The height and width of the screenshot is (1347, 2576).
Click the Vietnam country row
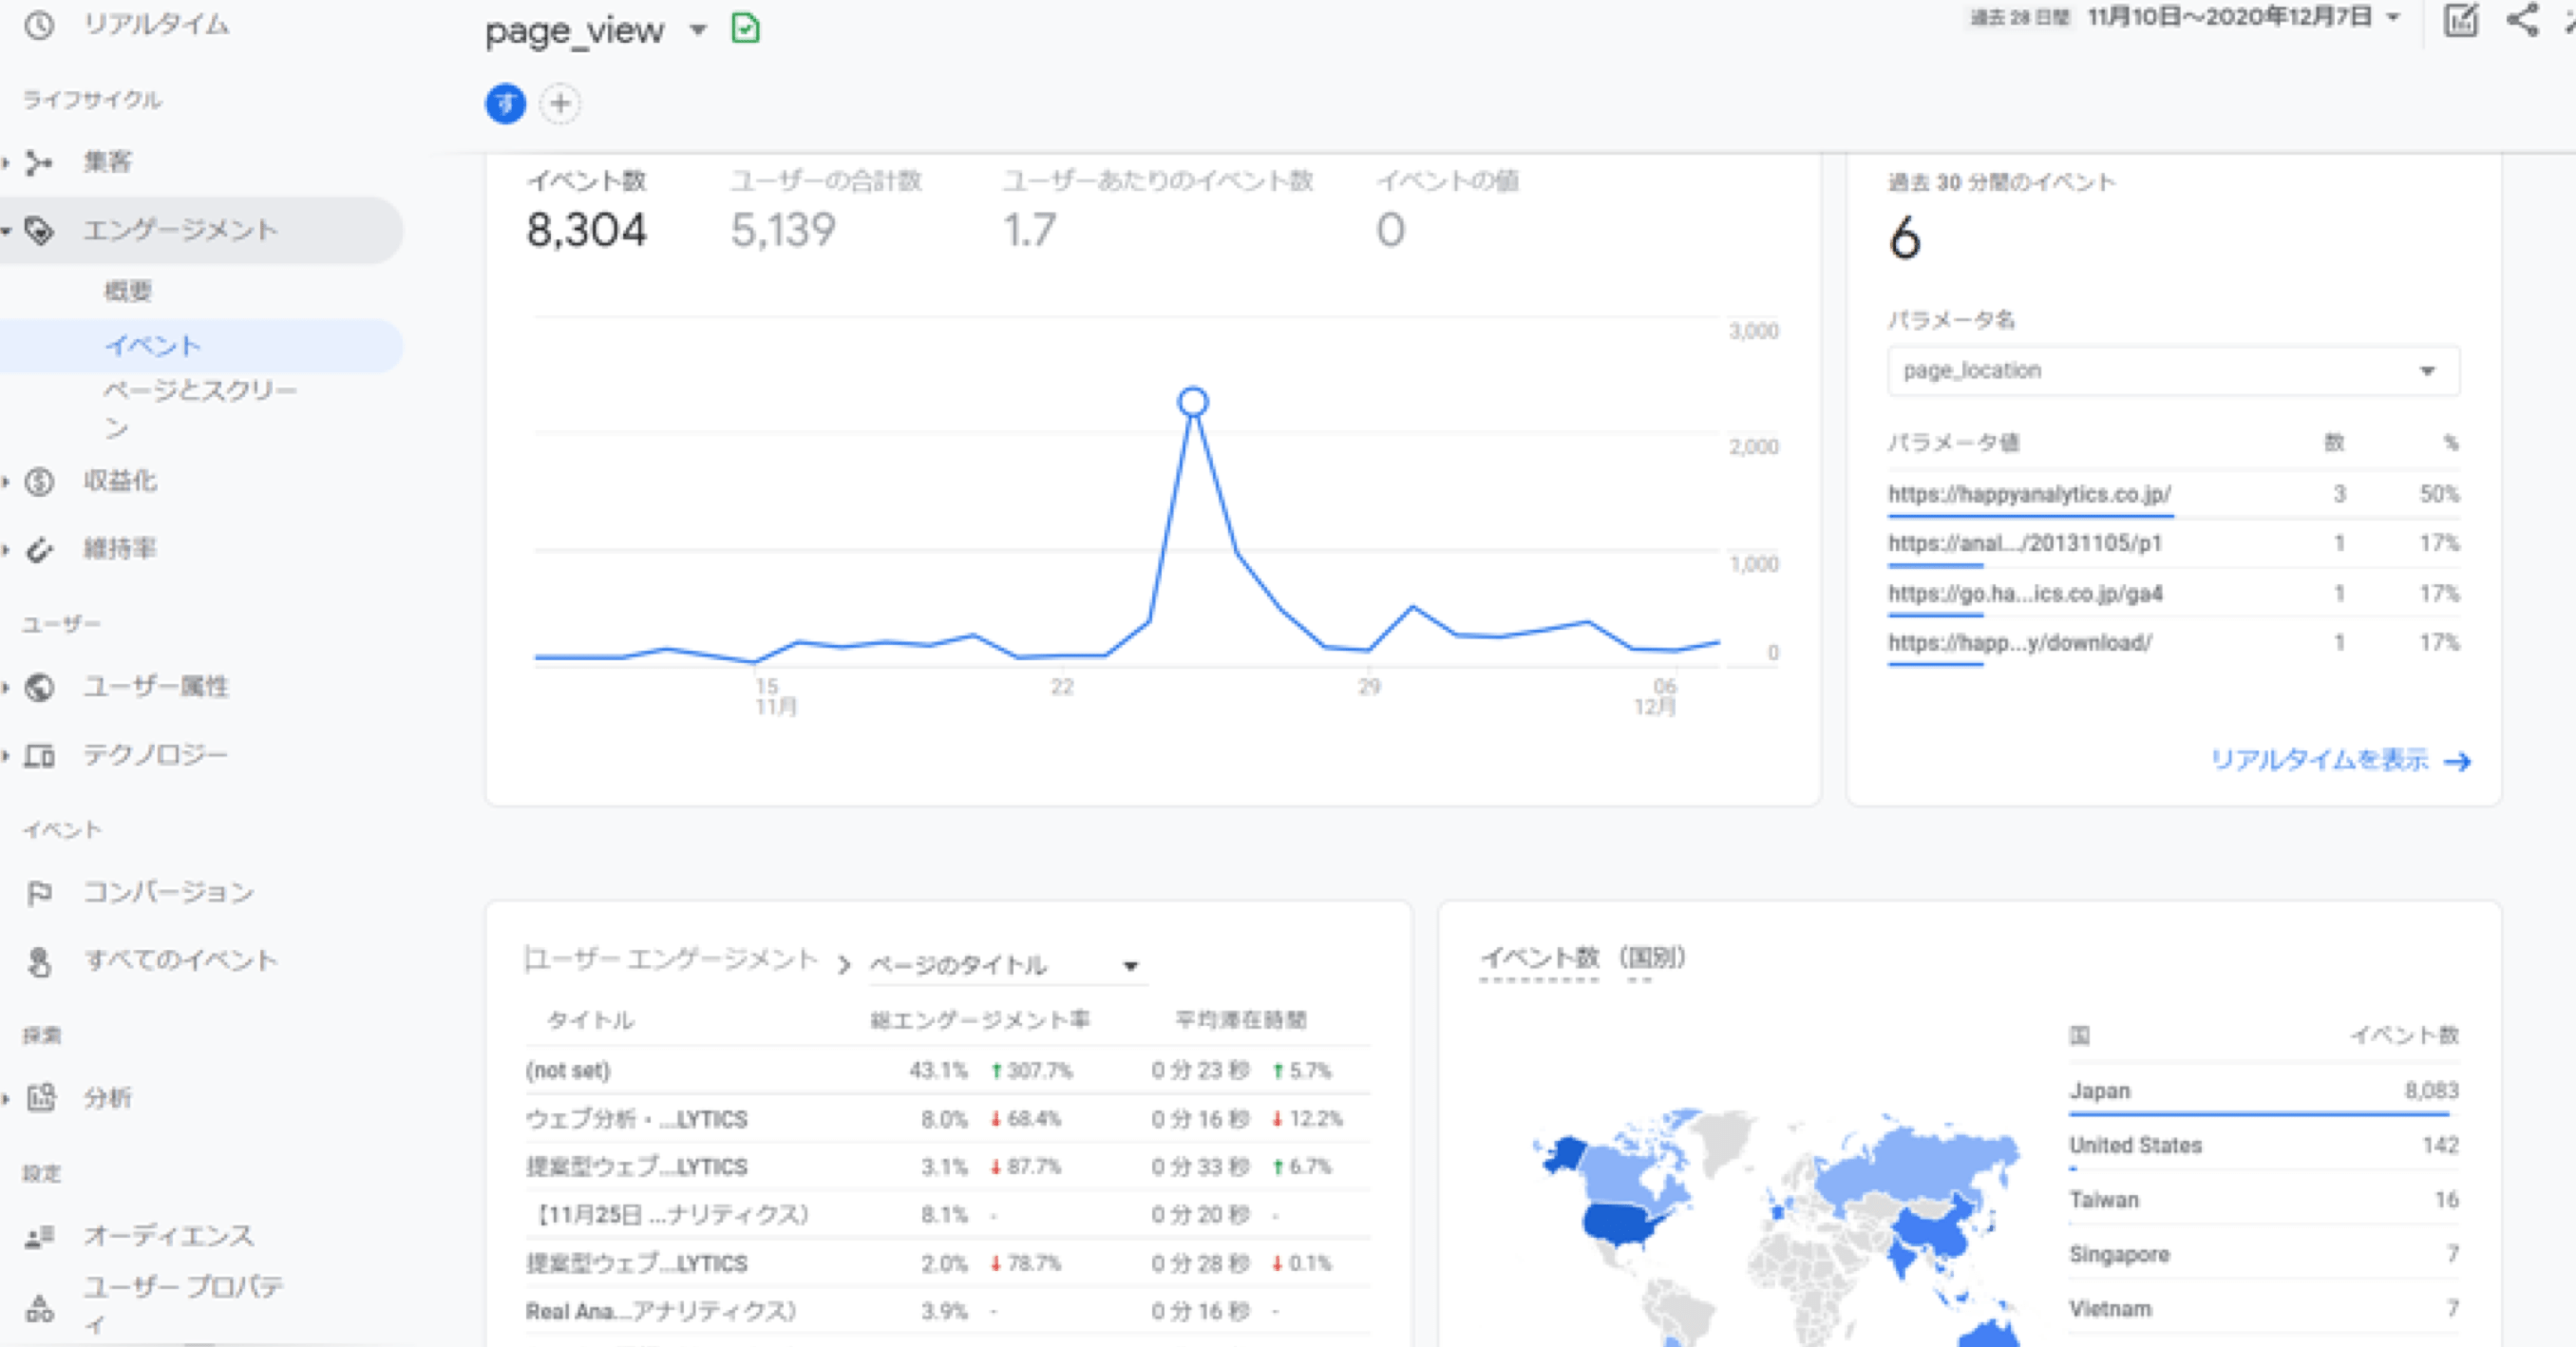(2264, 1308)
